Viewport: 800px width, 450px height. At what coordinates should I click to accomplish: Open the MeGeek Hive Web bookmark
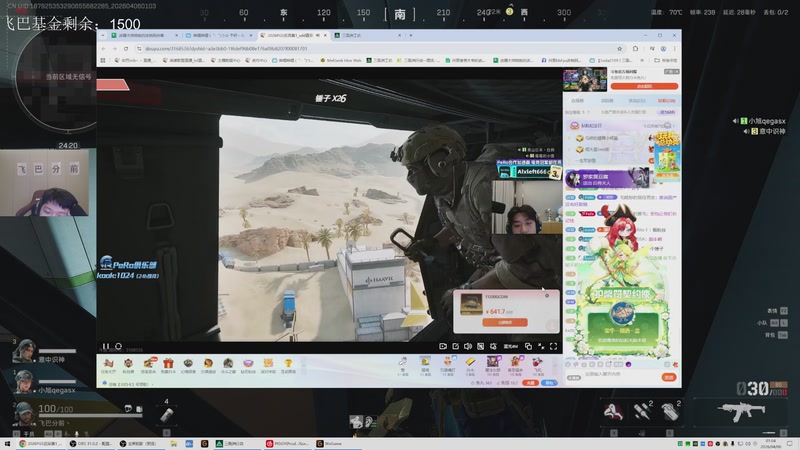tap(343, 60)
